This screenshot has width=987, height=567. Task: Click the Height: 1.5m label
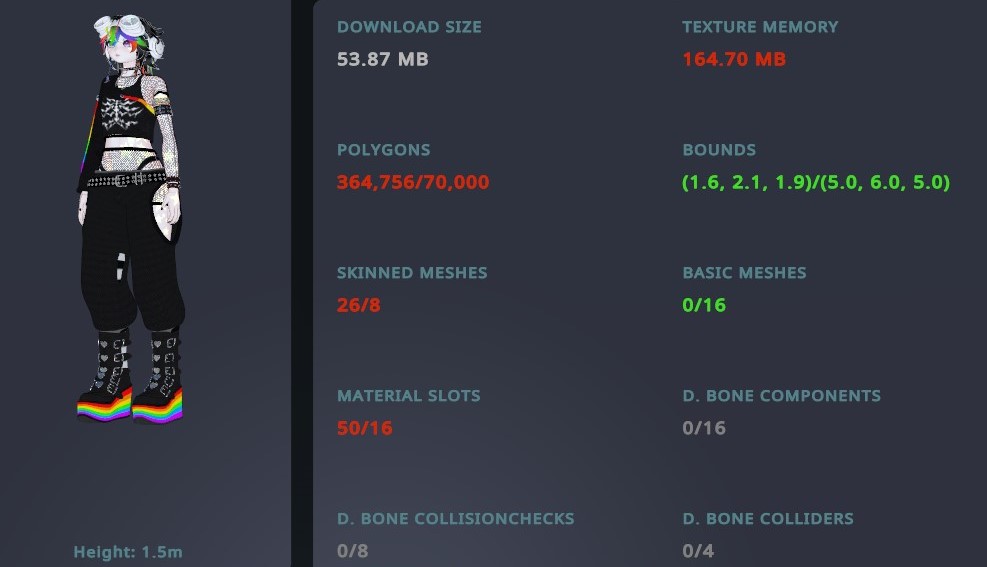coord(128,552)
